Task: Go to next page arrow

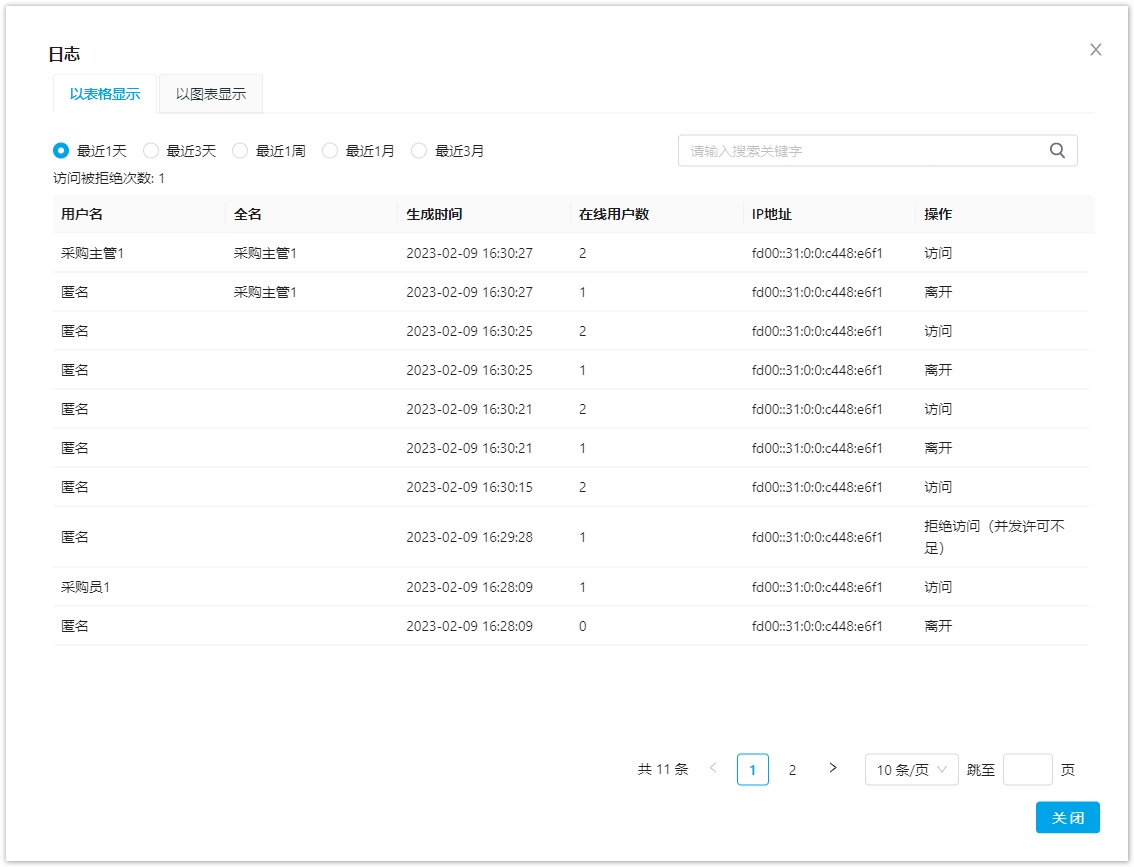Action: 833,768
